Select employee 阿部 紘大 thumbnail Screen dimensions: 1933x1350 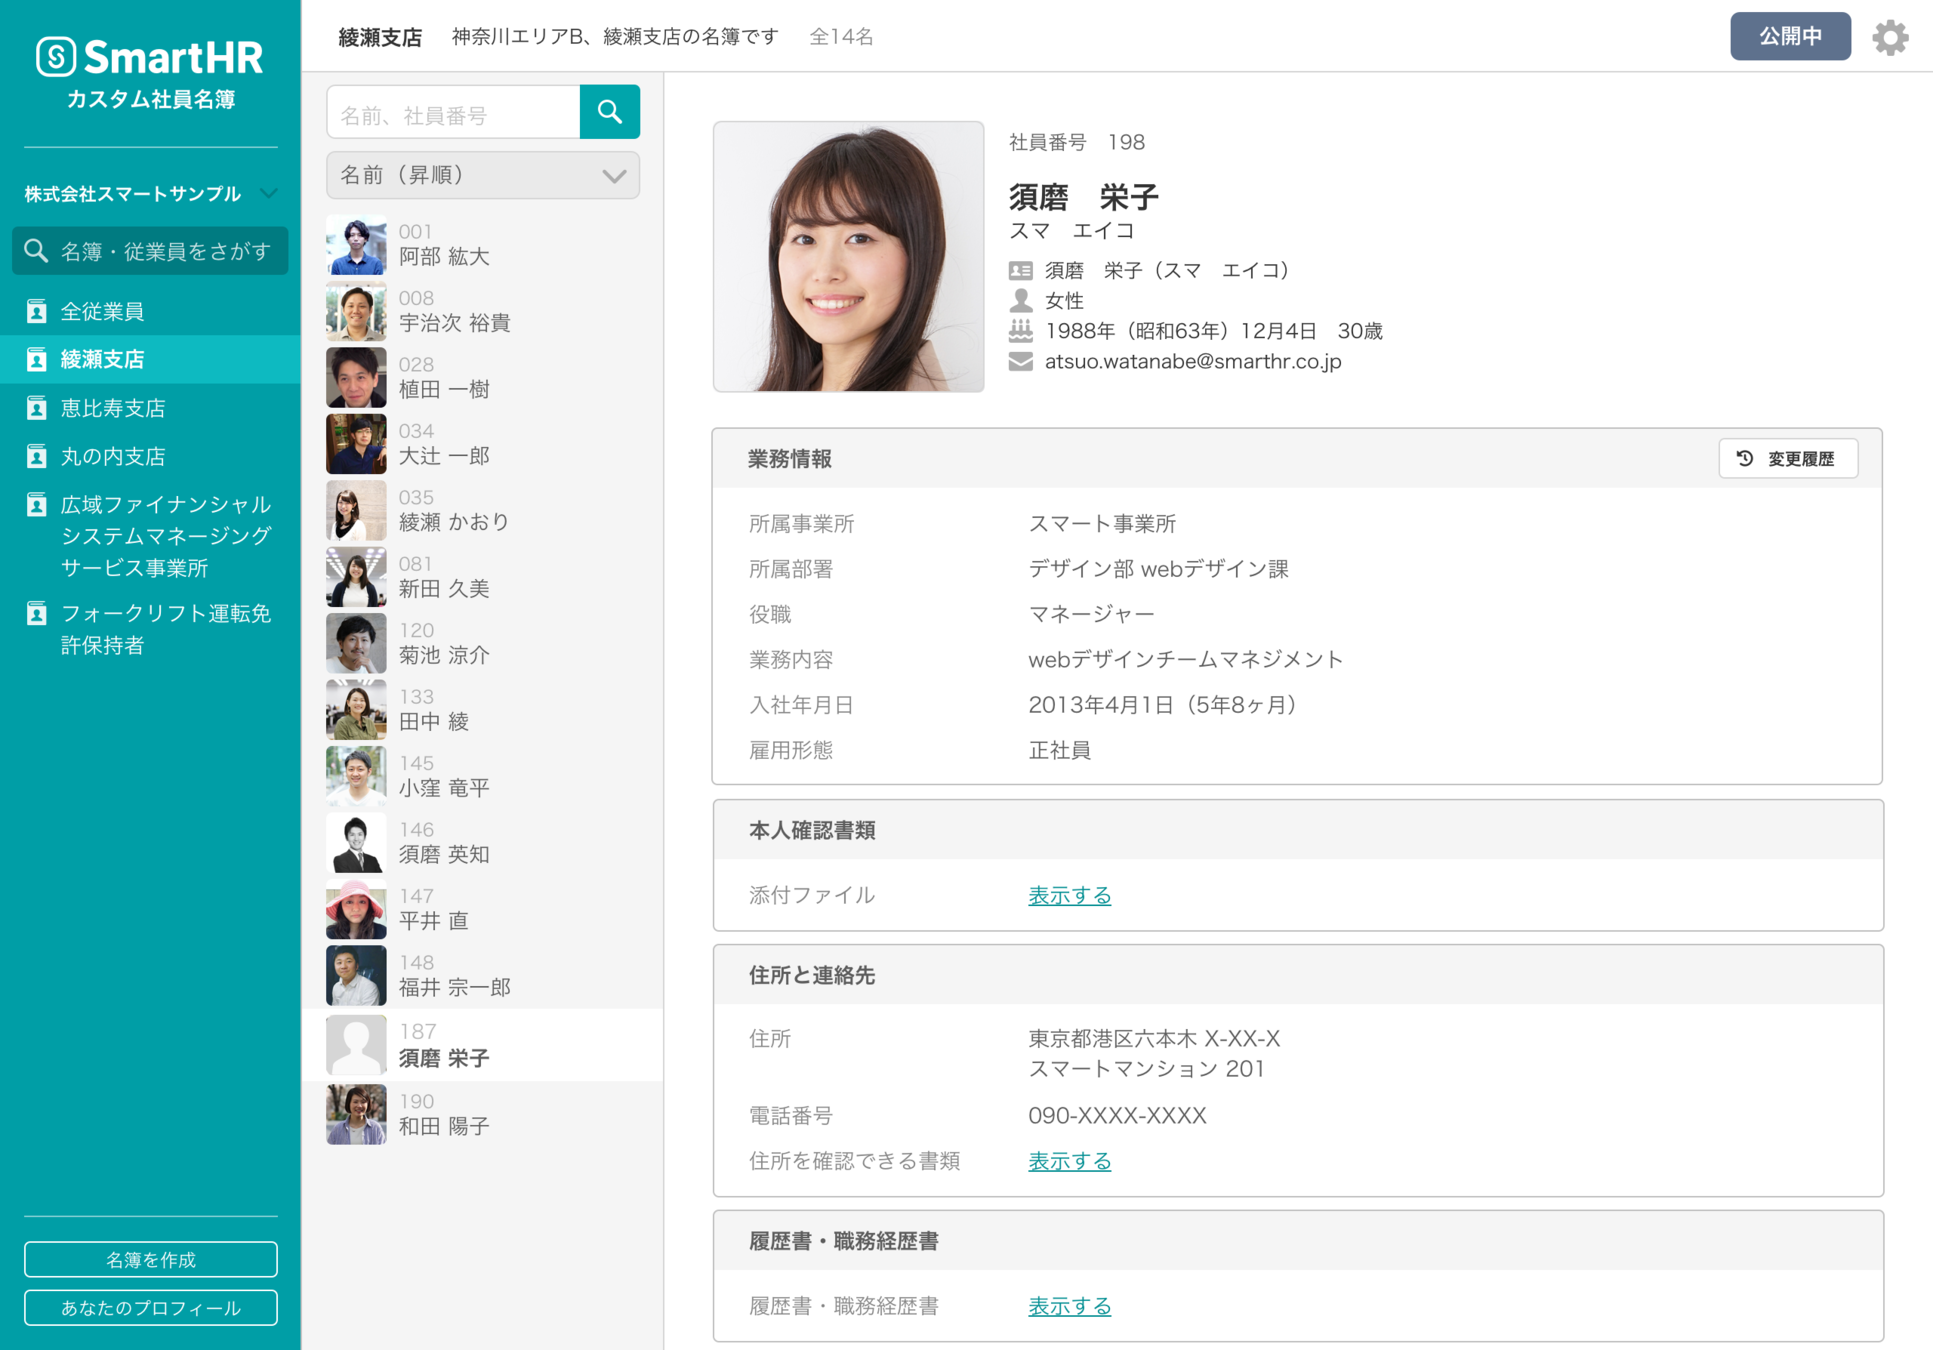356,245
